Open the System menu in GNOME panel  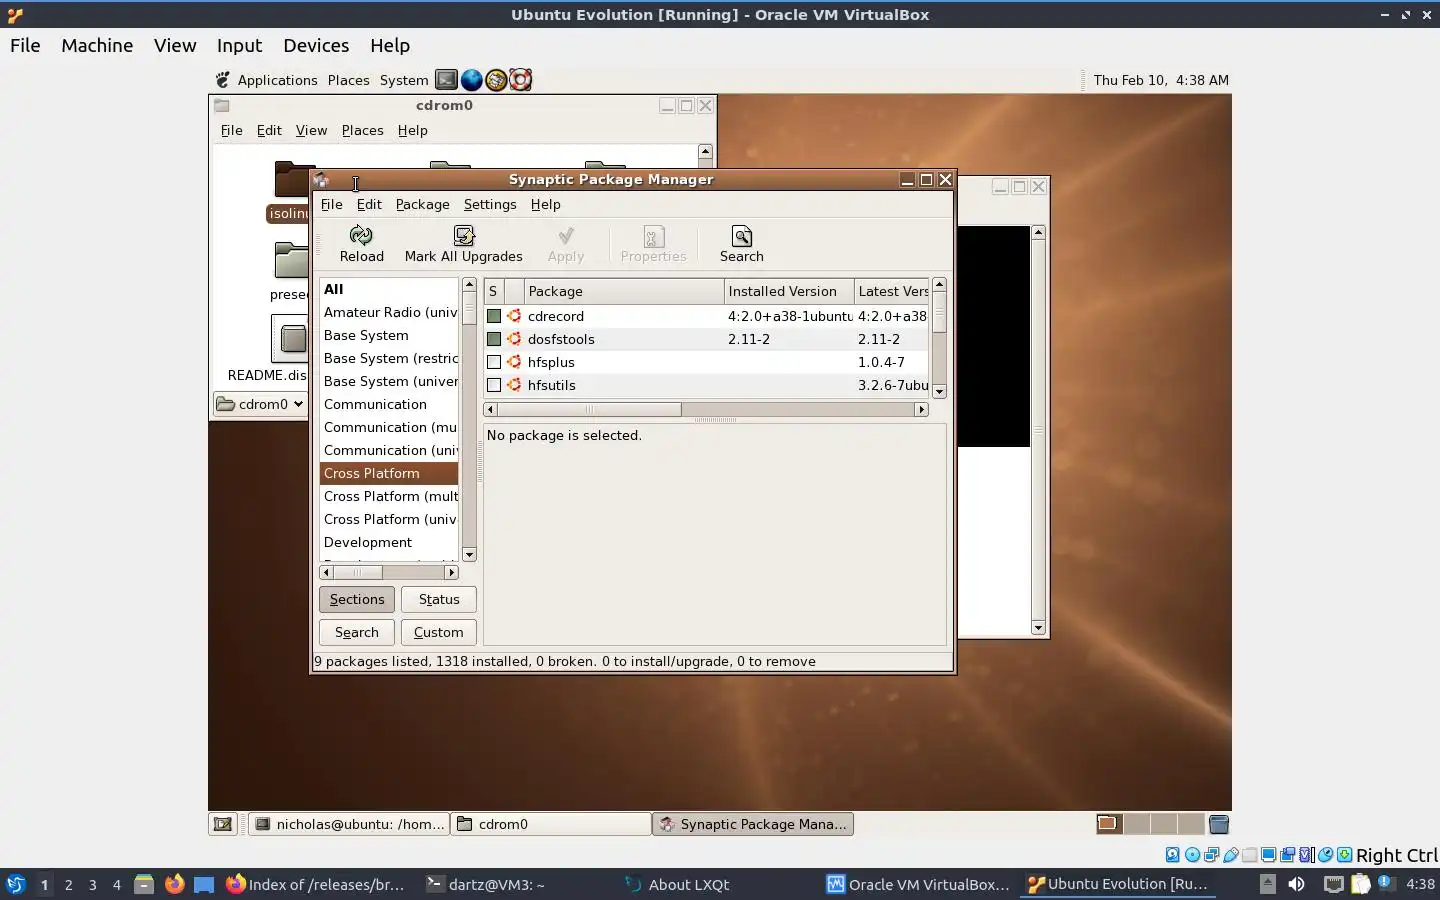coord(404,80)
